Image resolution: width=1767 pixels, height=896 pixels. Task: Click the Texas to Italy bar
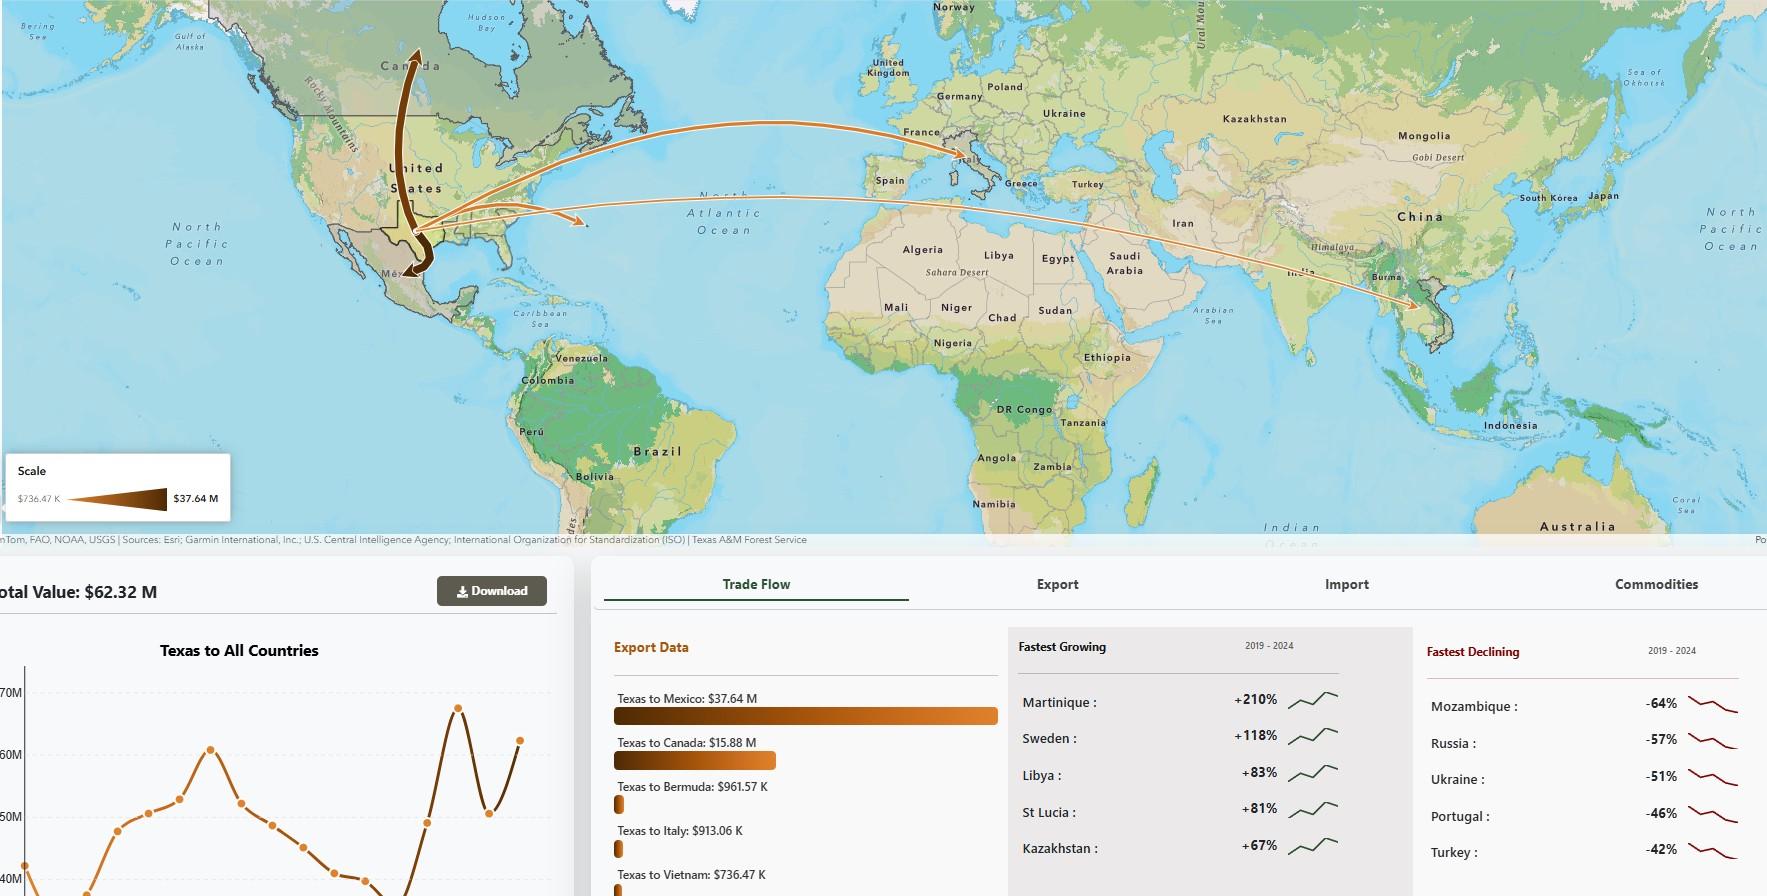pyautogui.click(x=619, y=848)
